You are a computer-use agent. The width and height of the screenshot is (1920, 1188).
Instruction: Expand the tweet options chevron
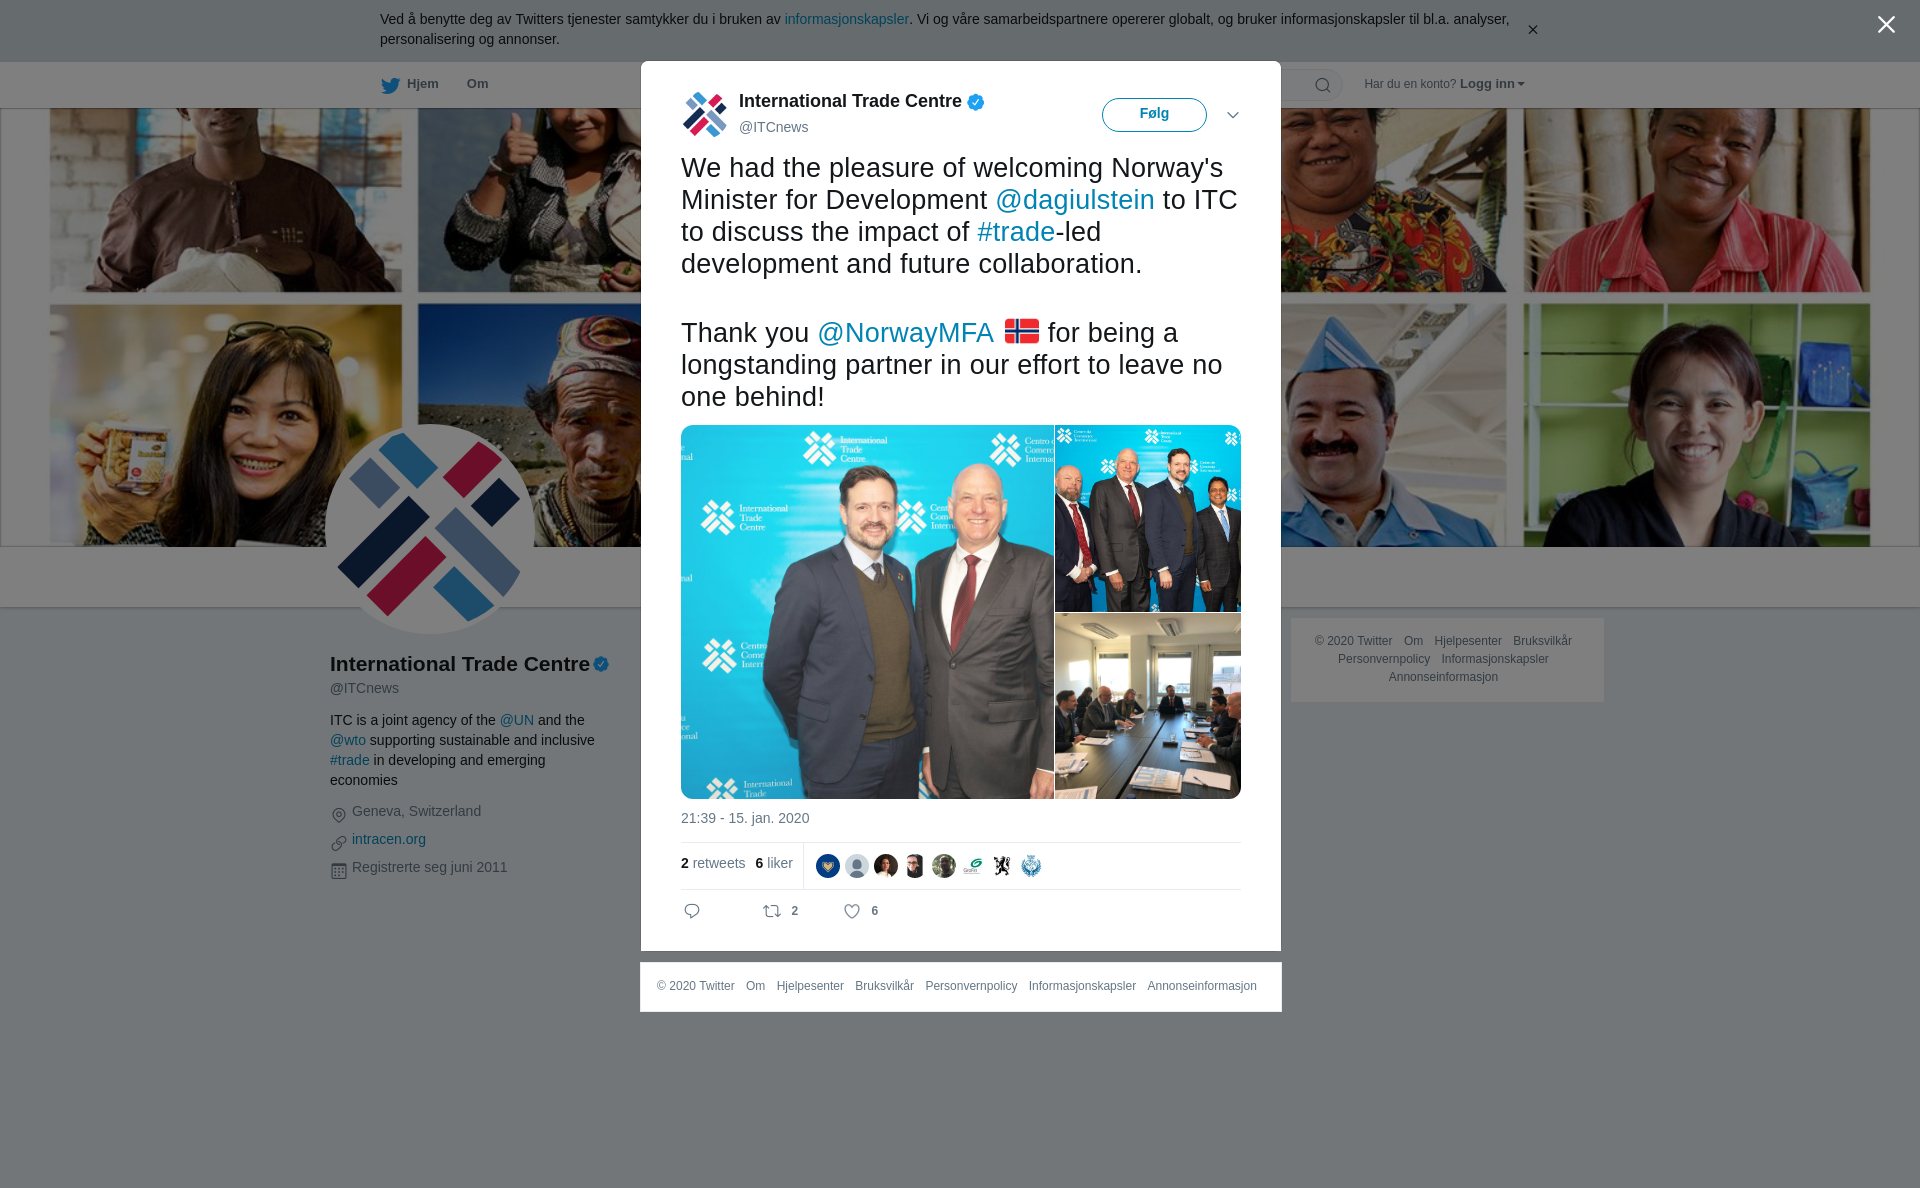point(1233,115)
